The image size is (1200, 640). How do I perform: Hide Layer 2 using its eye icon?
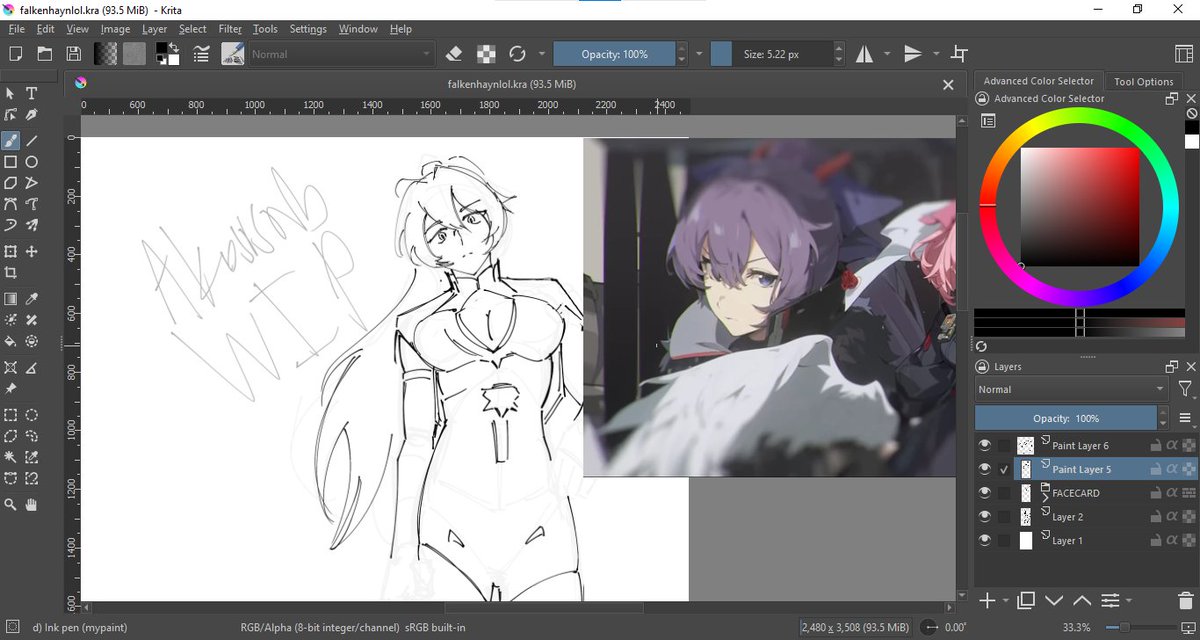click(x=984, y=517)
